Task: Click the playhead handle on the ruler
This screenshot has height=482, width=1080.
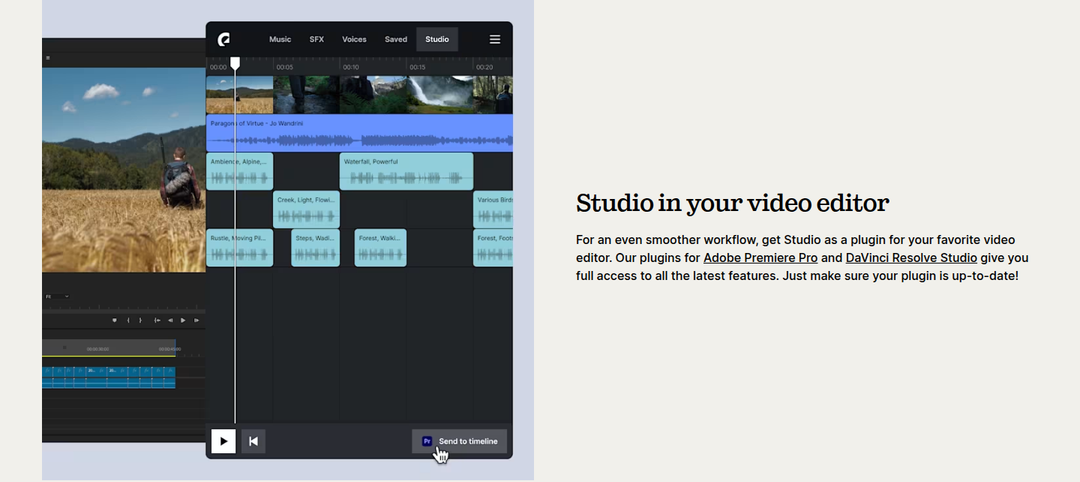Action: [x=235, y=63]
